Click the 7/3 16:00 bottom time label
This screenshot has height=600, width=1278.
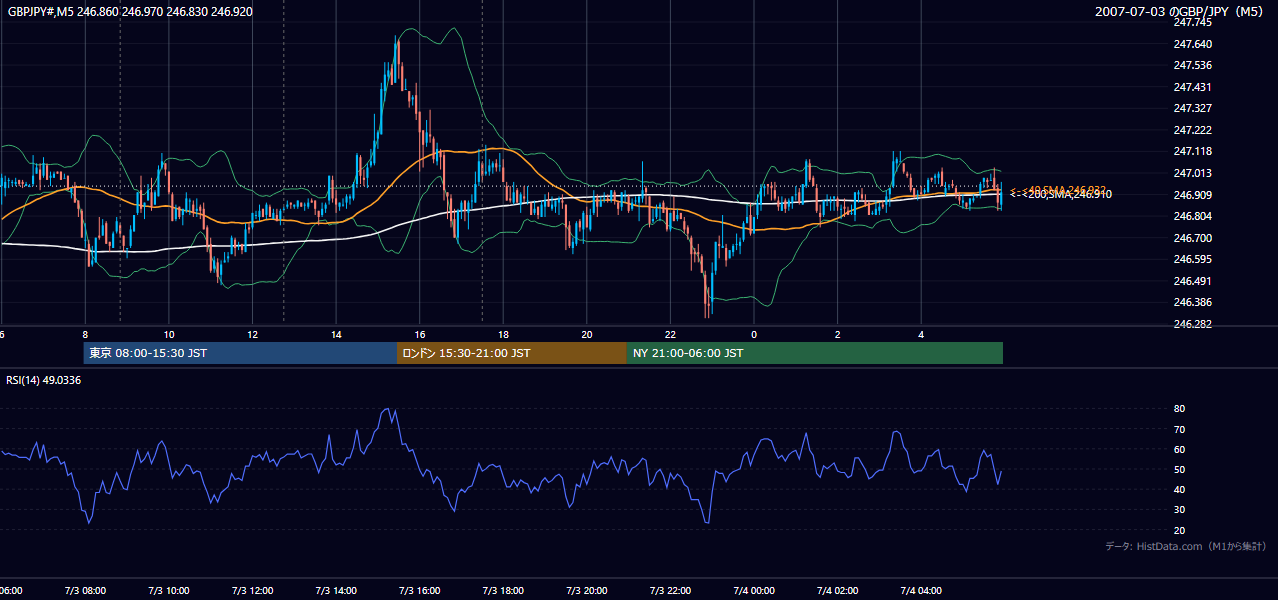coord(420,591)
